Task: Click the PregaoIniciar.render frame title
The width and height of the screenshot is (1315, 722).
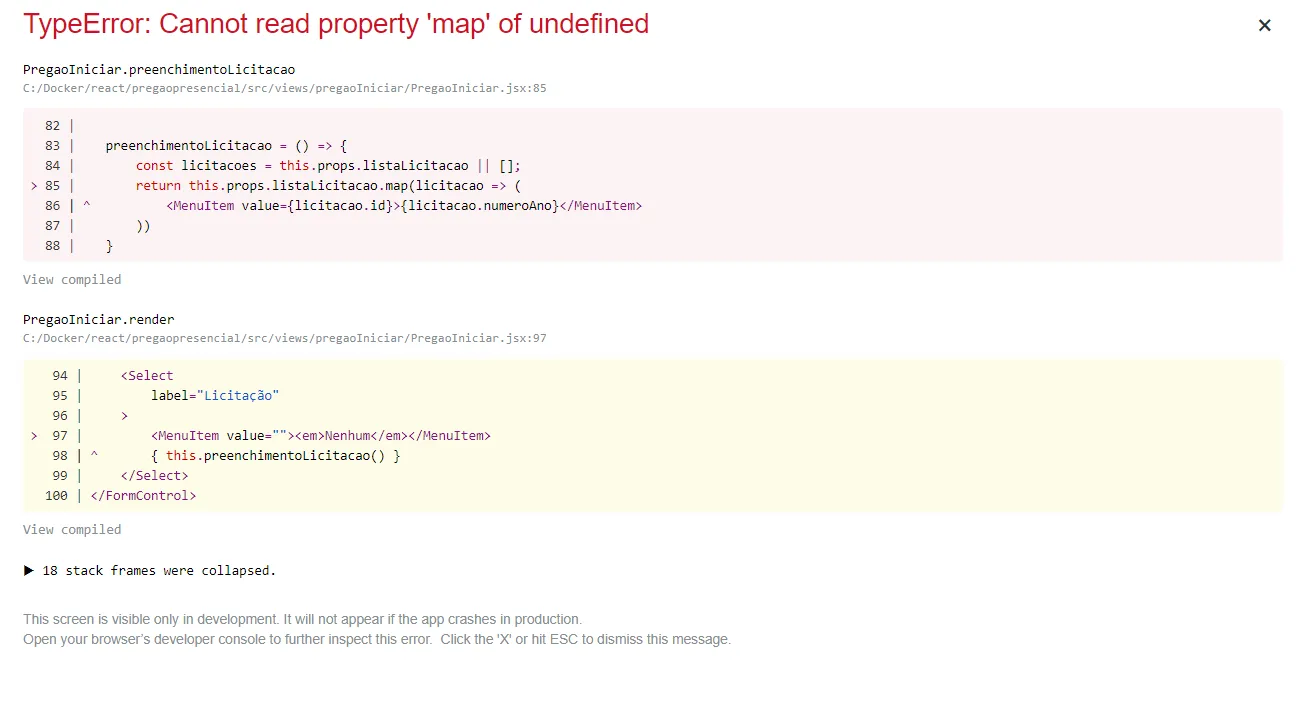Action: (99, 320)
